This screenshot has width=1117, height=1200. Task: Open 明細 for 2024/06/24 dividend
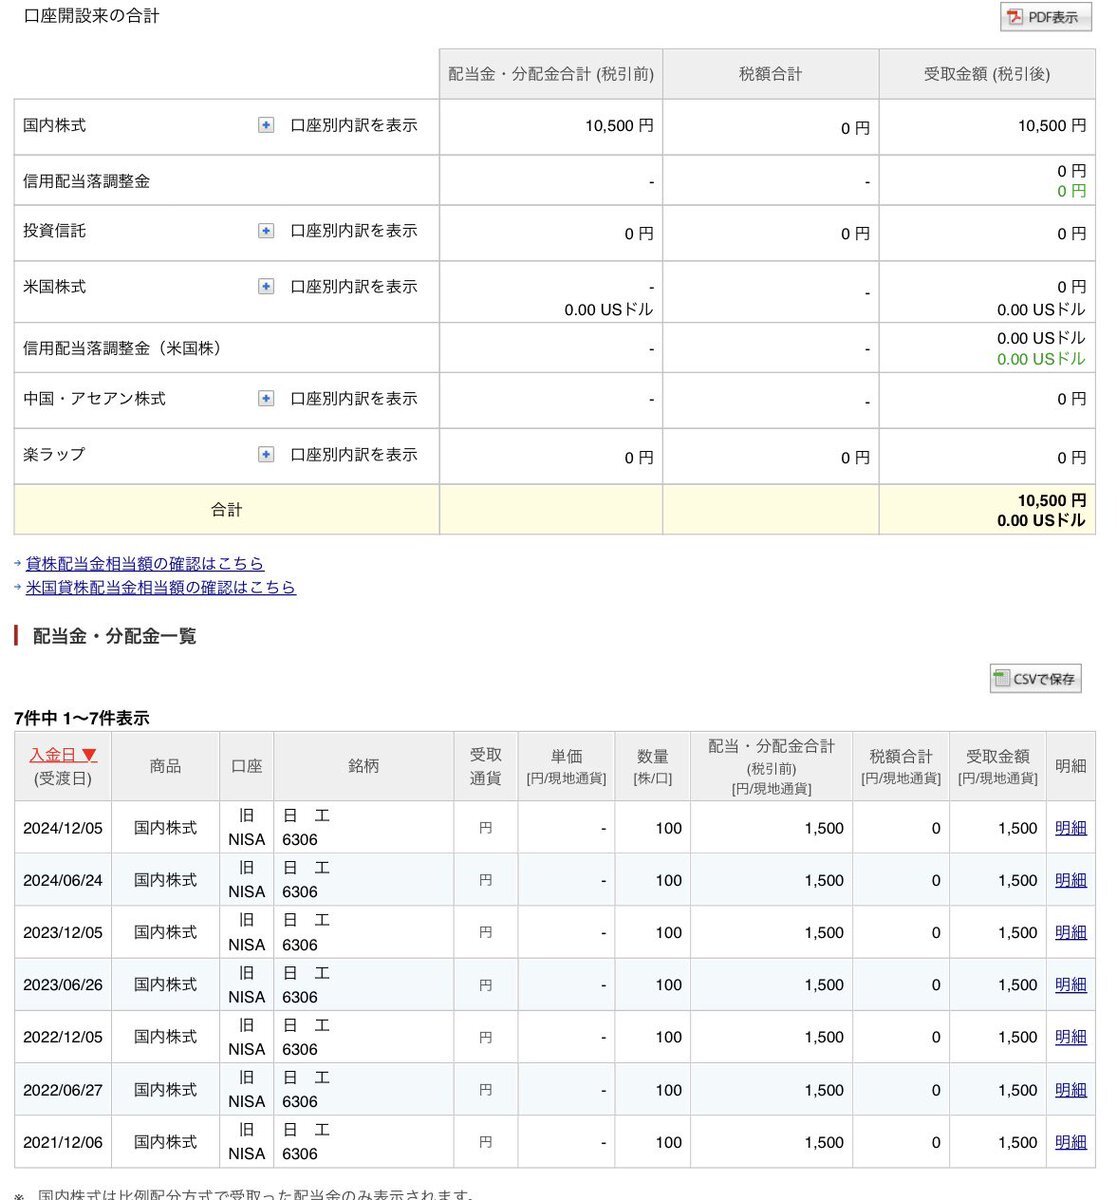[x=1070, y=880]
